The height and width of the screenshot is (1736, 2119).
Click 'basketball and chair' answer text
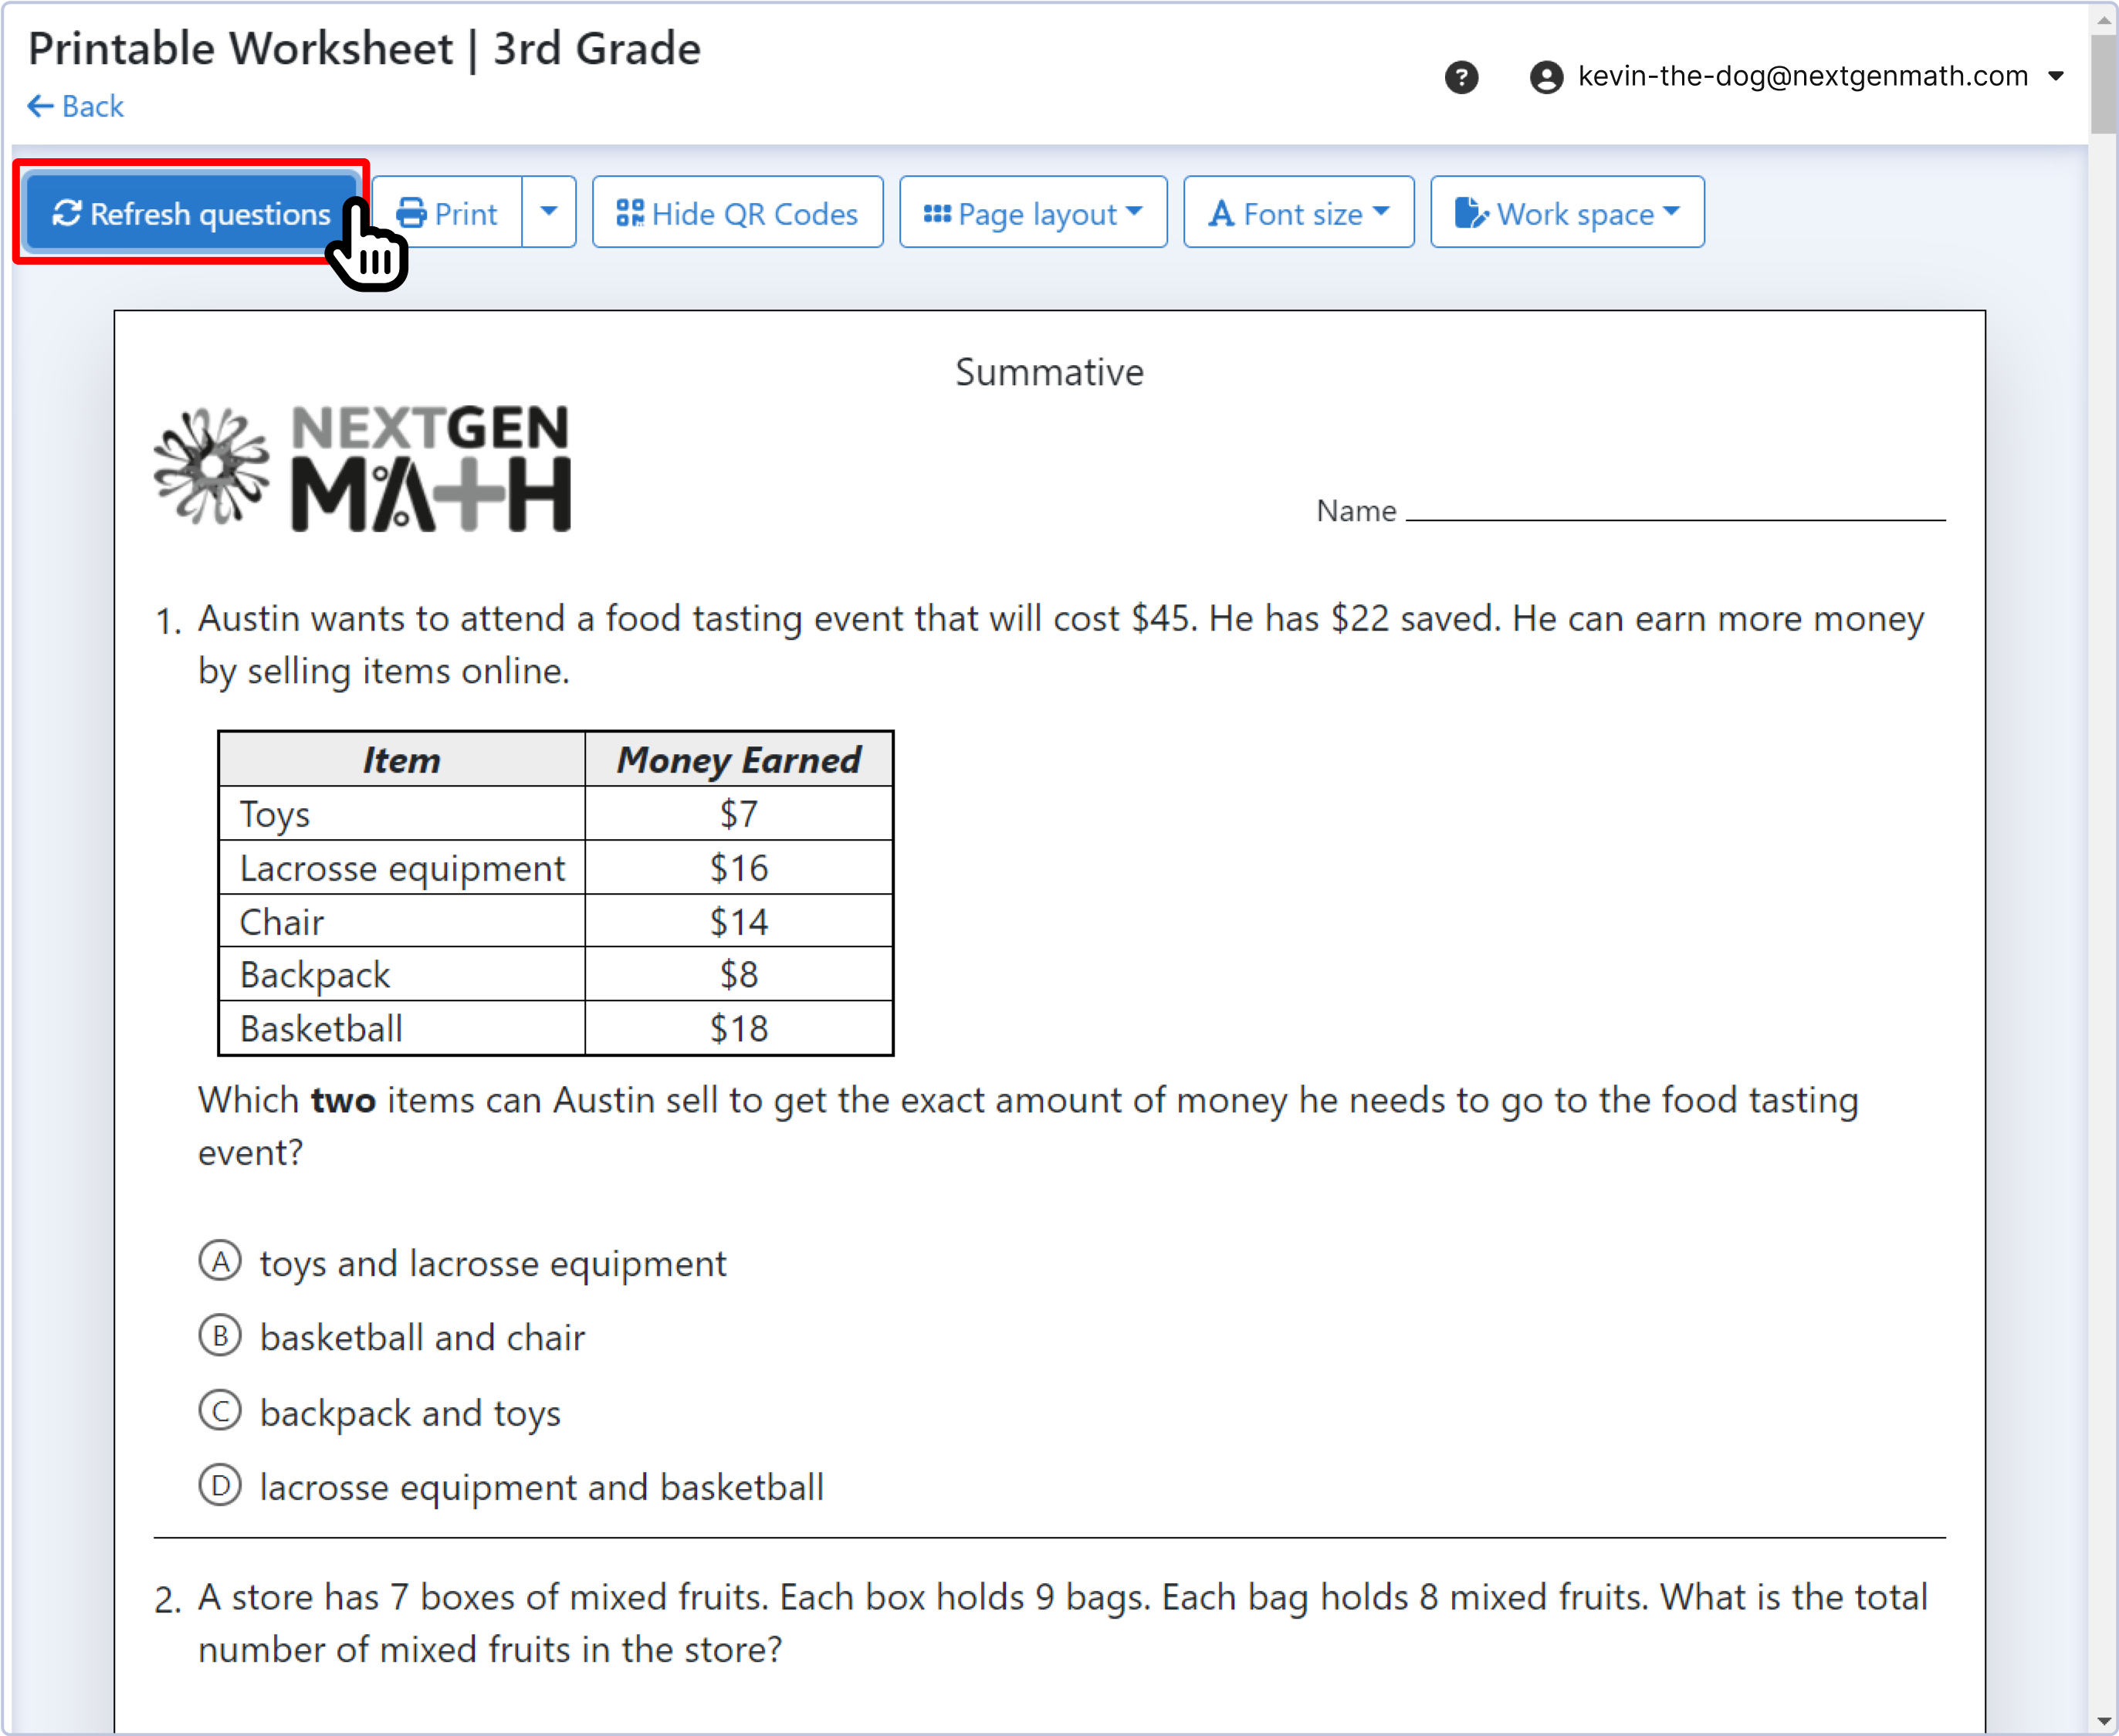[x=422, y=1338]
